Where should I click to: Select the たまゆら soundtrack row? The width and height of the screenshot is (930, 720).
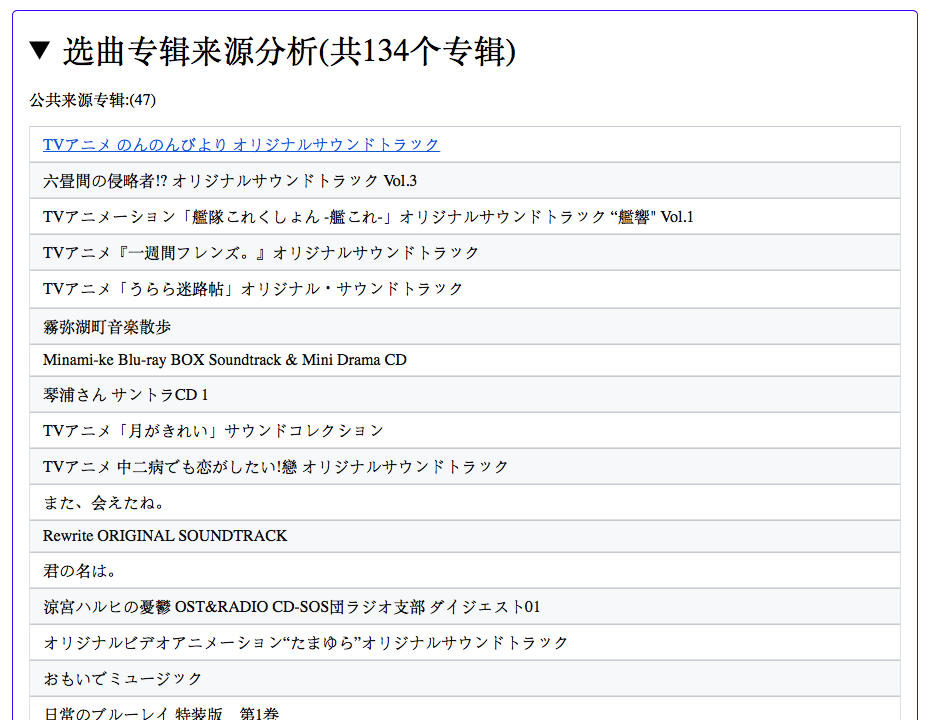tap(465, 642)
